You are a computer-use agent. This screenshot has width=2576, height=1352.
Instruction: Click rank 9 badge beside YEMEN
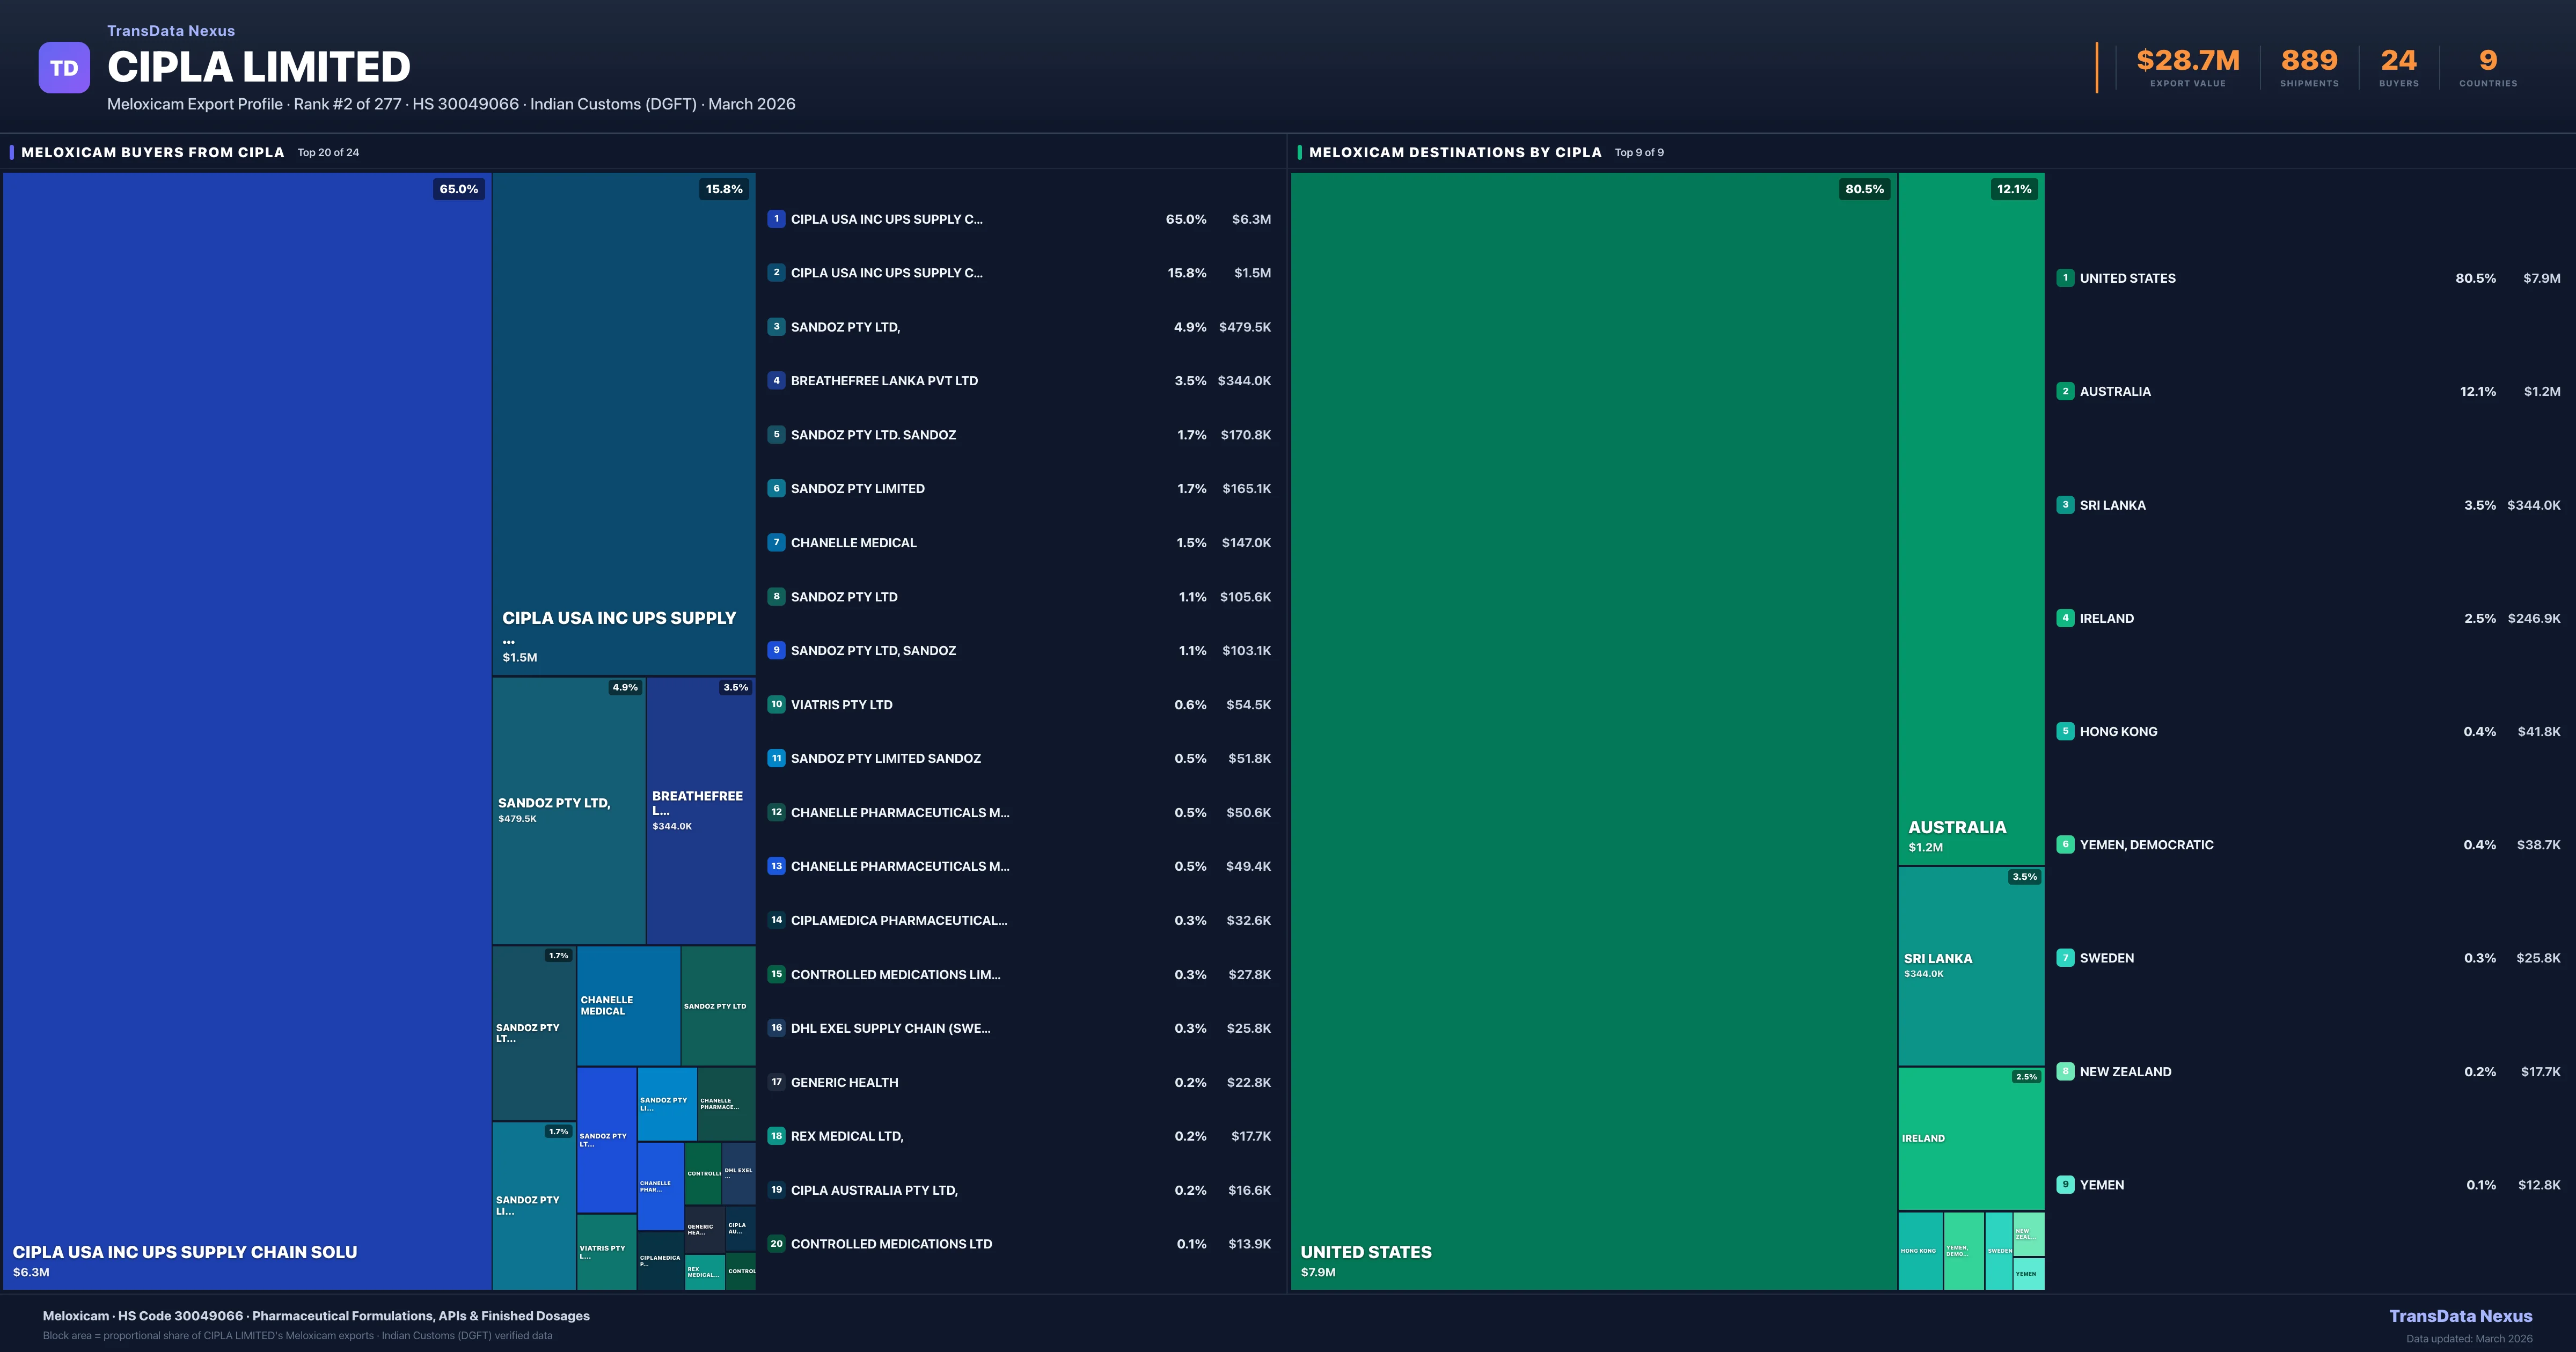[x=2065, y=1185]
